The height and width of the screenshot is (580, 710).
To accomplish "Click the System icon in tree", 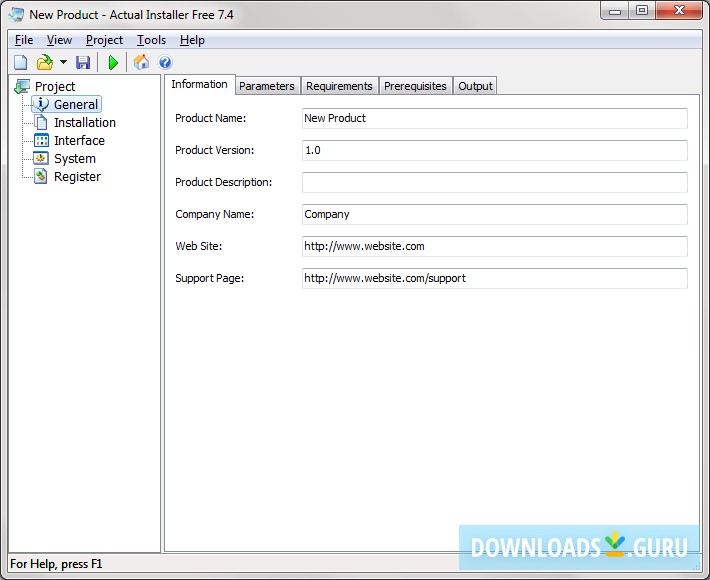I will [41, 158].
